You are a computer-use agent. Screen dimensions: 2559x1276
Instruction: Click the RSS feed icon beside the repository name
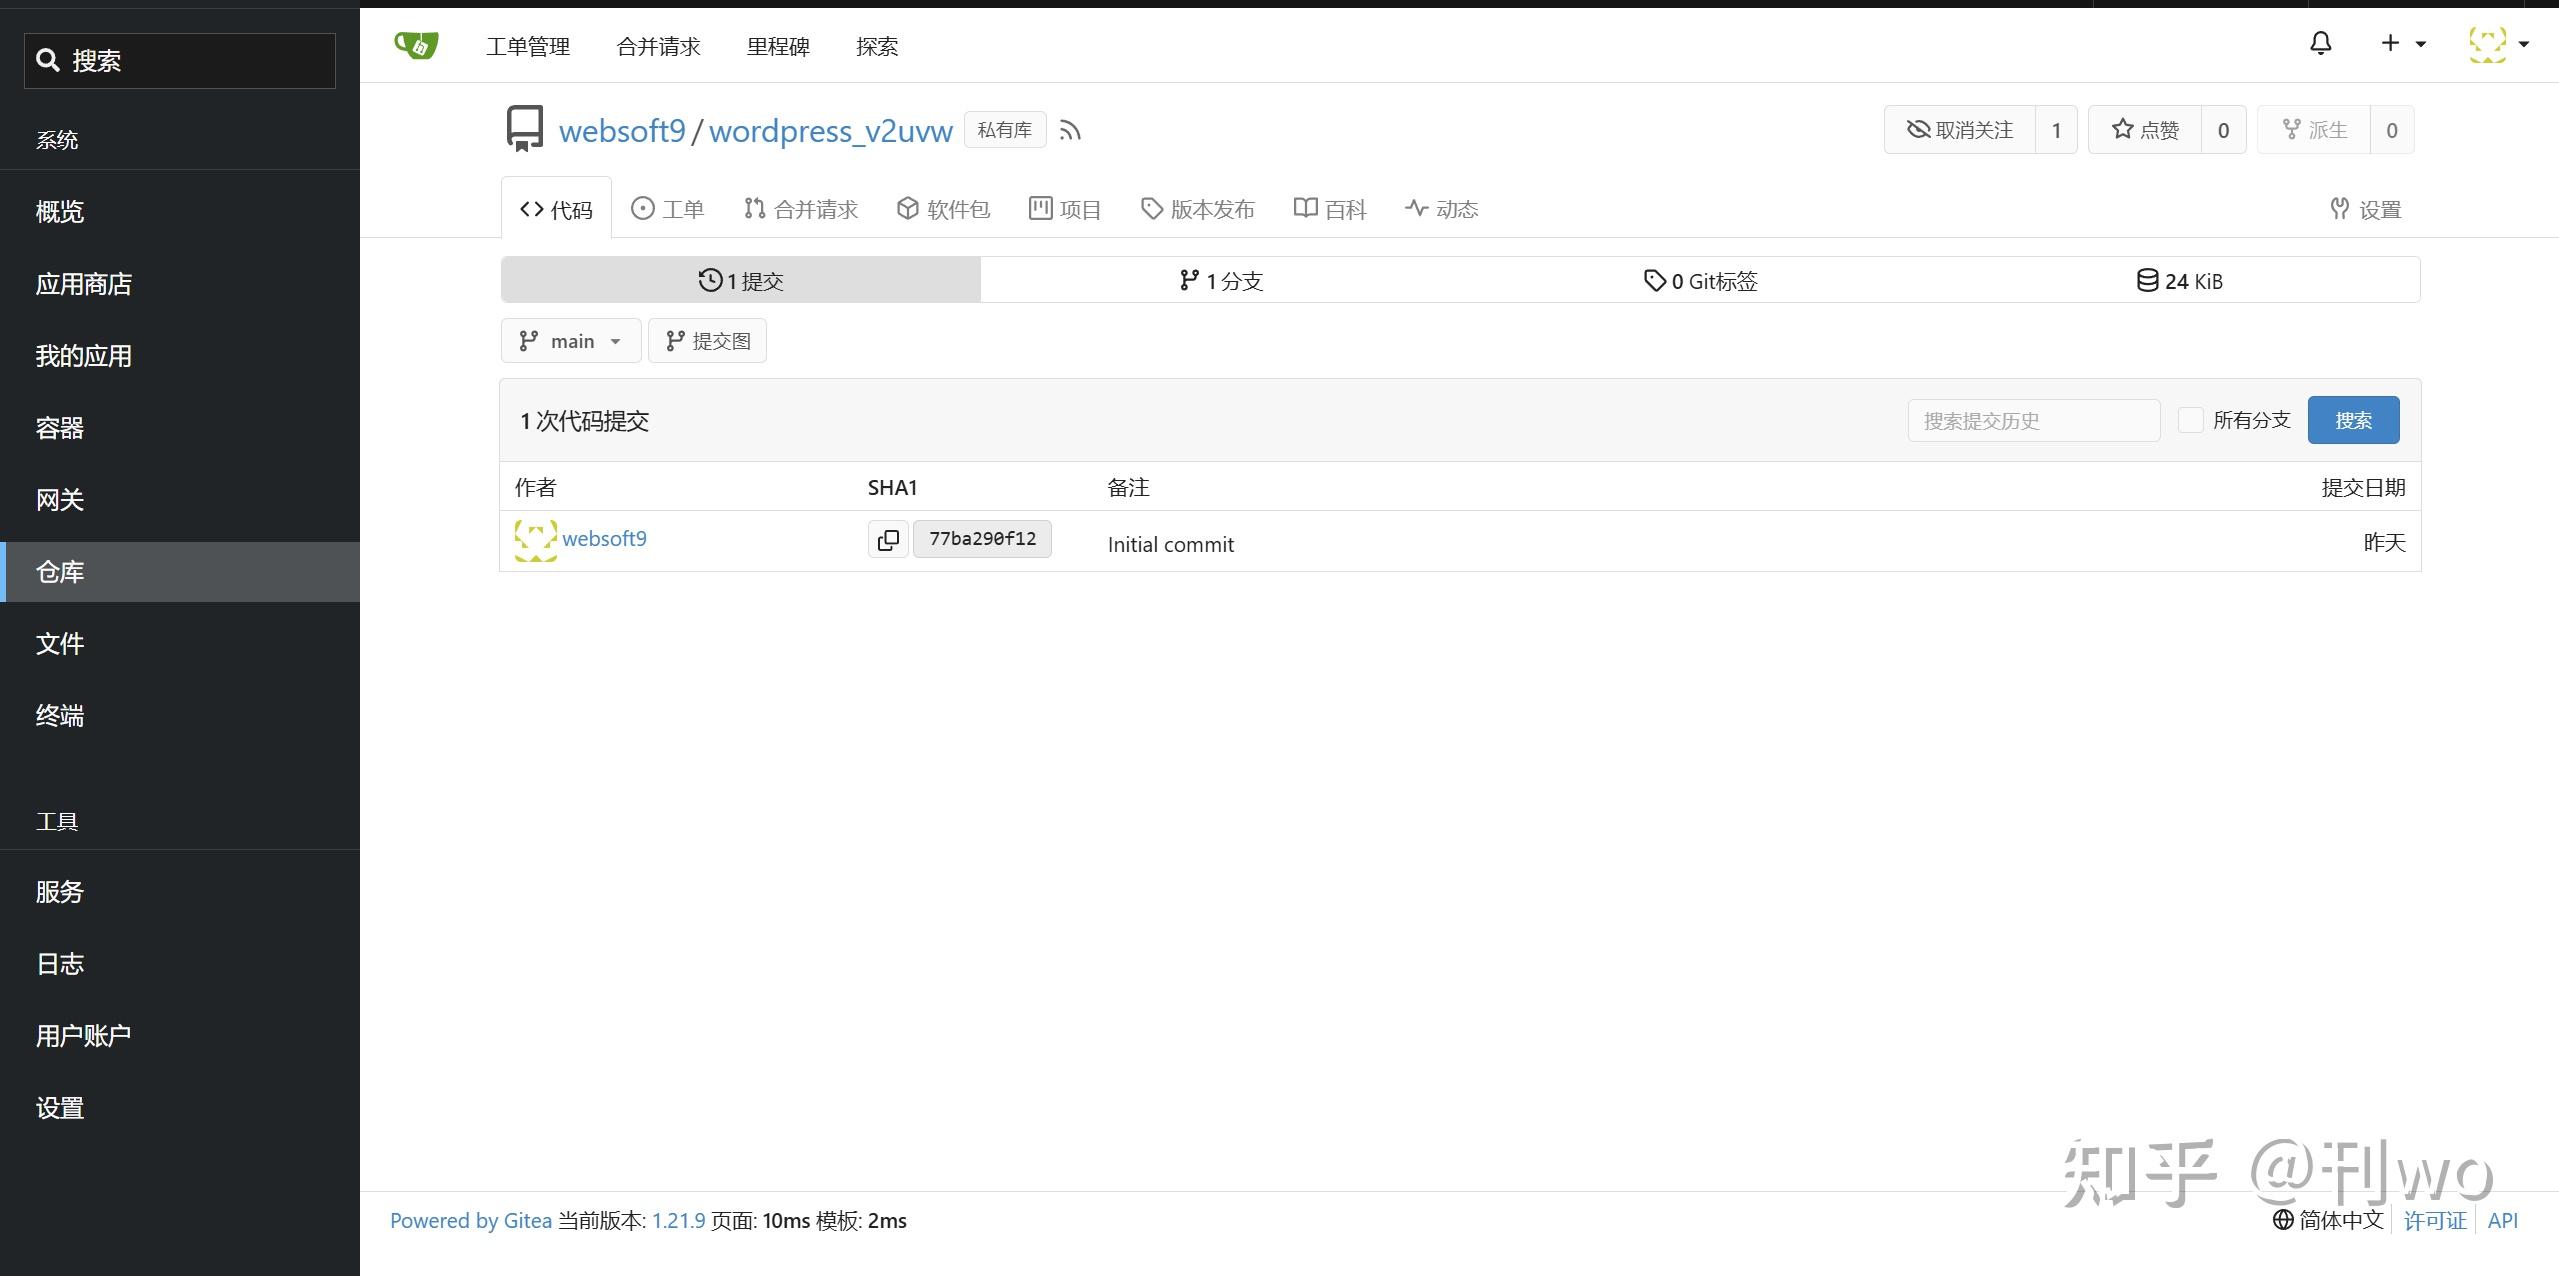(x=1069, y=130)
